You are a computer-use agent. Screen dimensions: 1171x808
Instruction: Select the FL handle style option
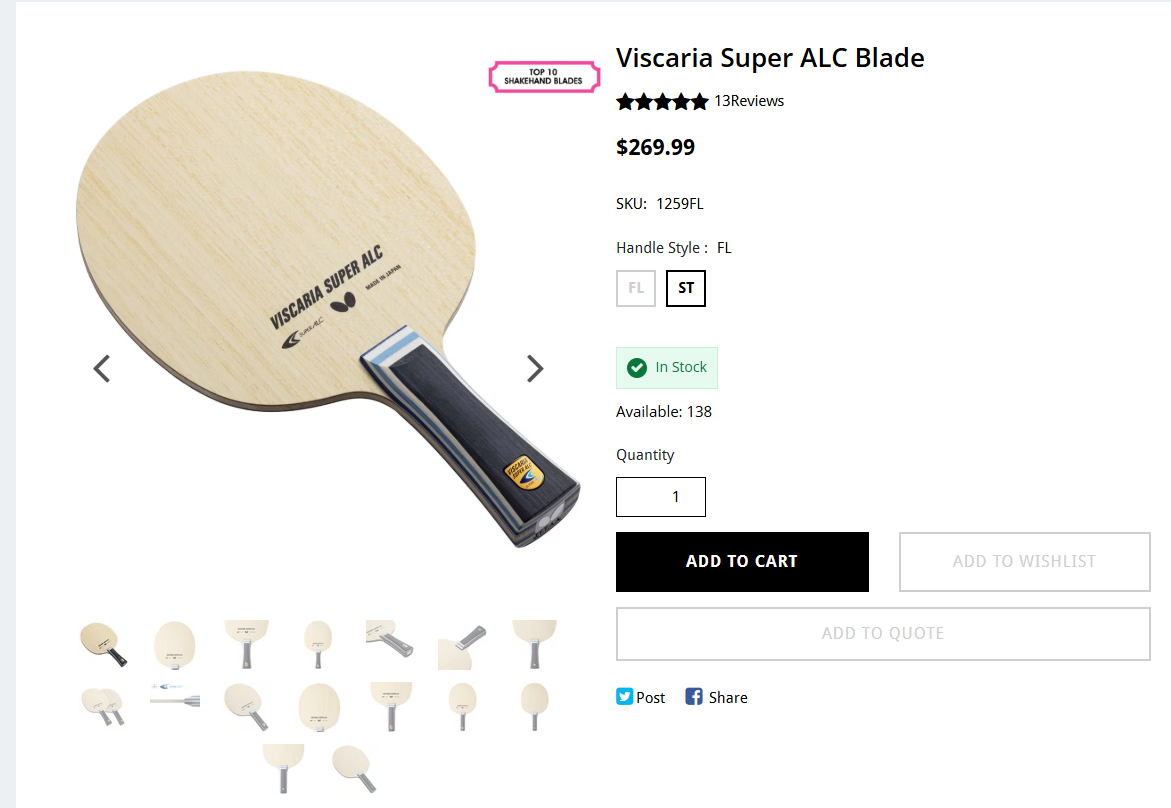[636, 289]
